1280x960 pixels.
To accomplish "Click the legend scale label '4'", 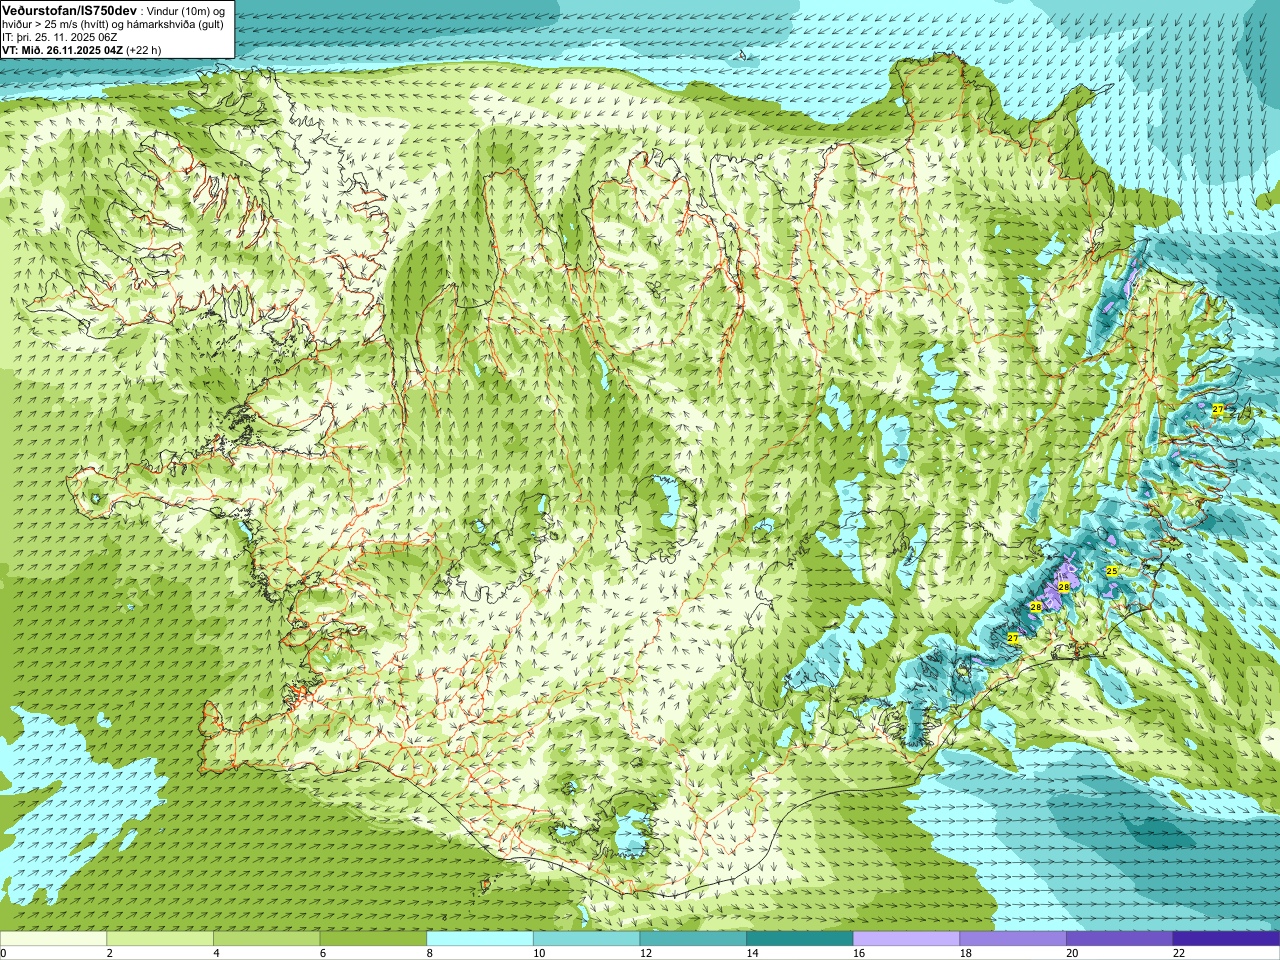I will 217,953.
